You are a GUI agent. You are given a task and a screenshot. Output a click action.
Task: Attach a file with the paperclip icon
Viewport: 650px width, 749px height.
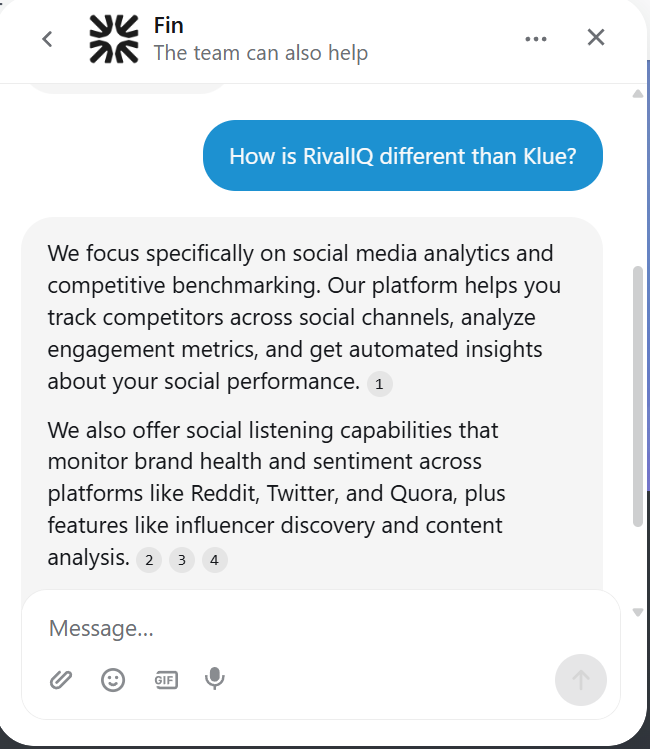(x=61, y=680)
